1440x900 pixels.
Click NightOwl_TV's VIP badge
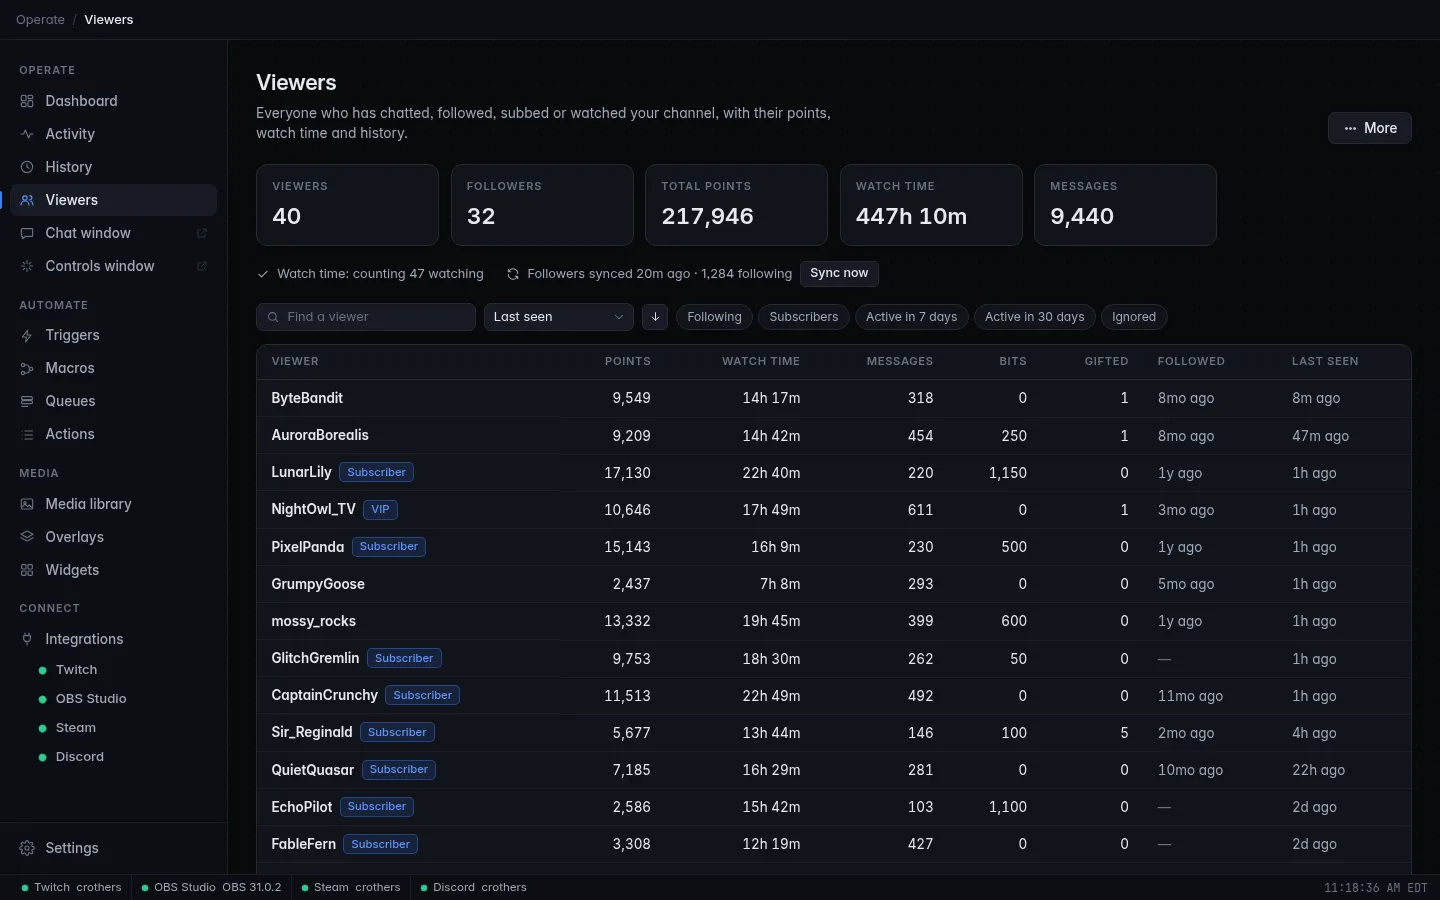pos(380,510)
